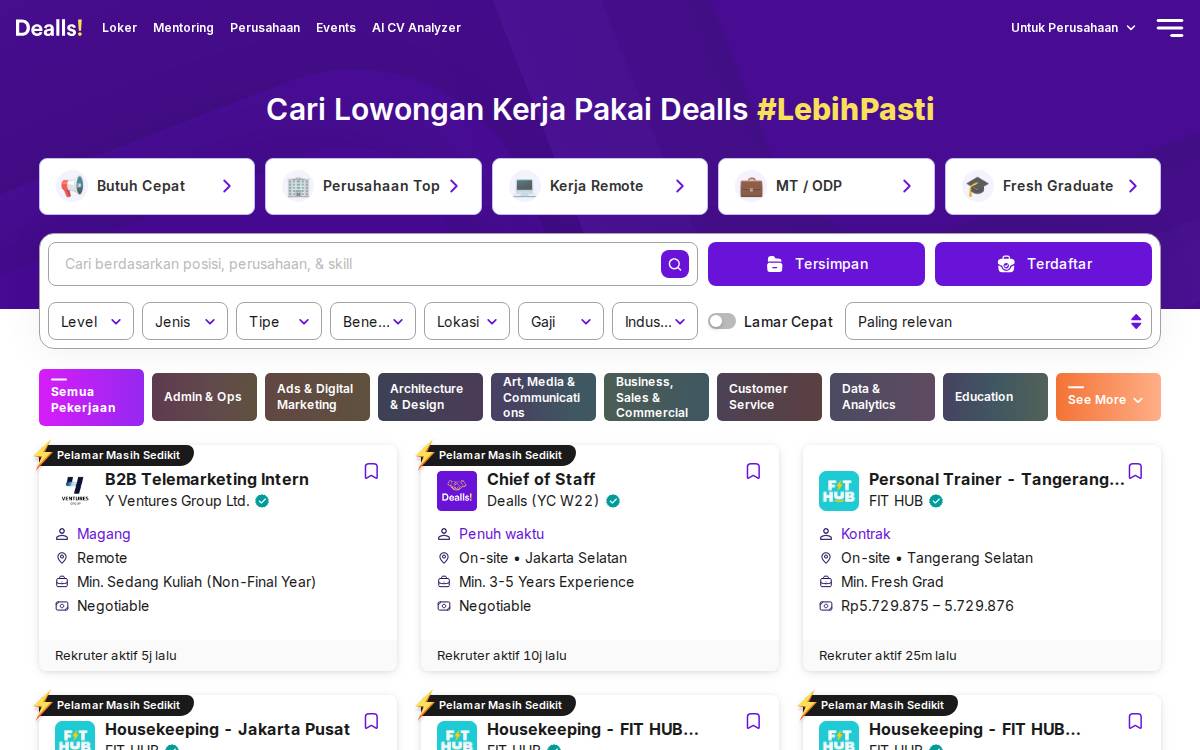Select the Education category
1200x750 pixels.
point(995,397)
